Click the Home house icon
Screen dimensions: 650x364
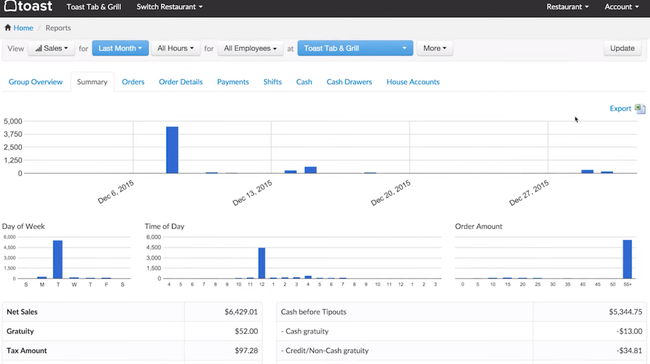pyautogui.click(x=7, y=28)
